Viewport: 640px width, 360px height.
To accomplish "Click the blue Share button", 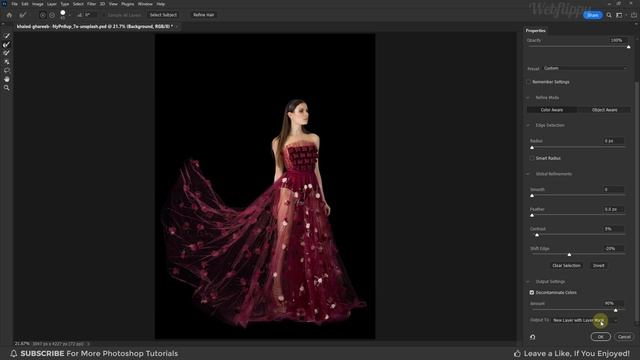I will click(593, 15).
